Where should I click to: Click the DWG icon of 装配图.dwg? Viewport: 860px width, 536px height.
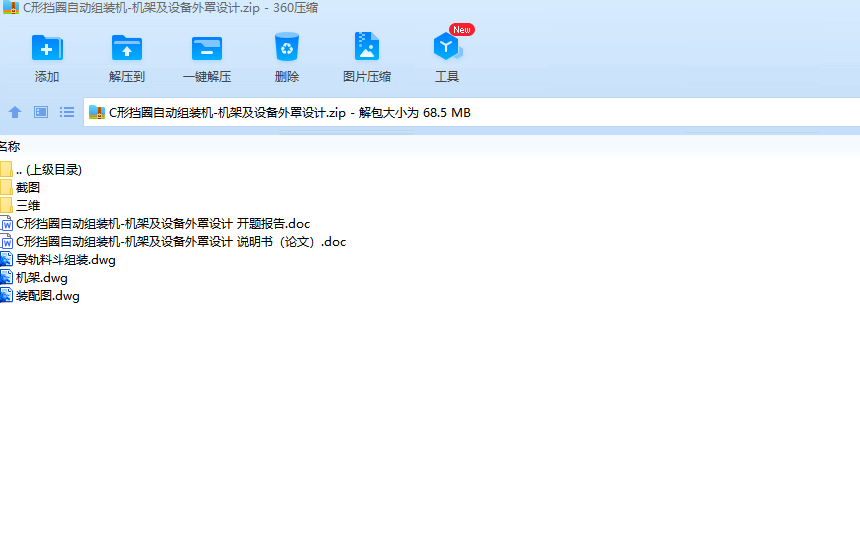6,296
